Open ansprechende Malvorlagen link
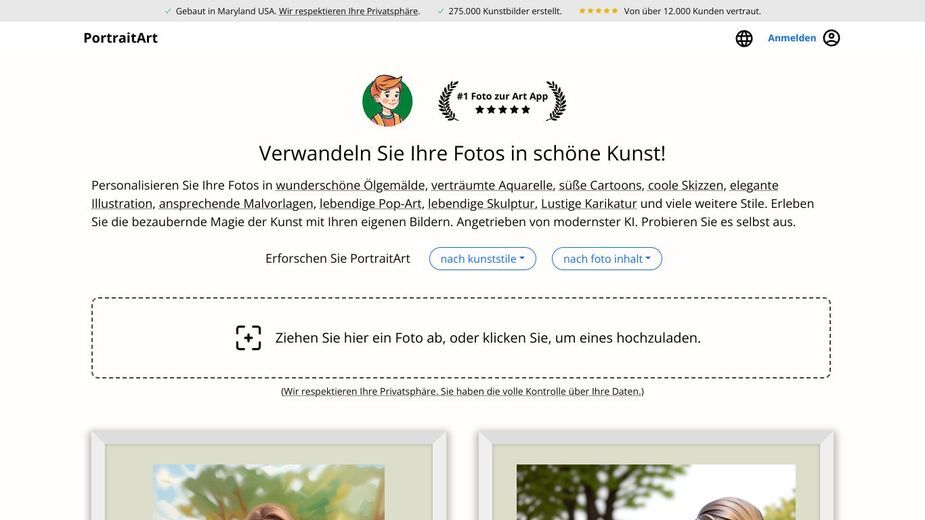Screen dimensions: 925x520 pos(236,204)
